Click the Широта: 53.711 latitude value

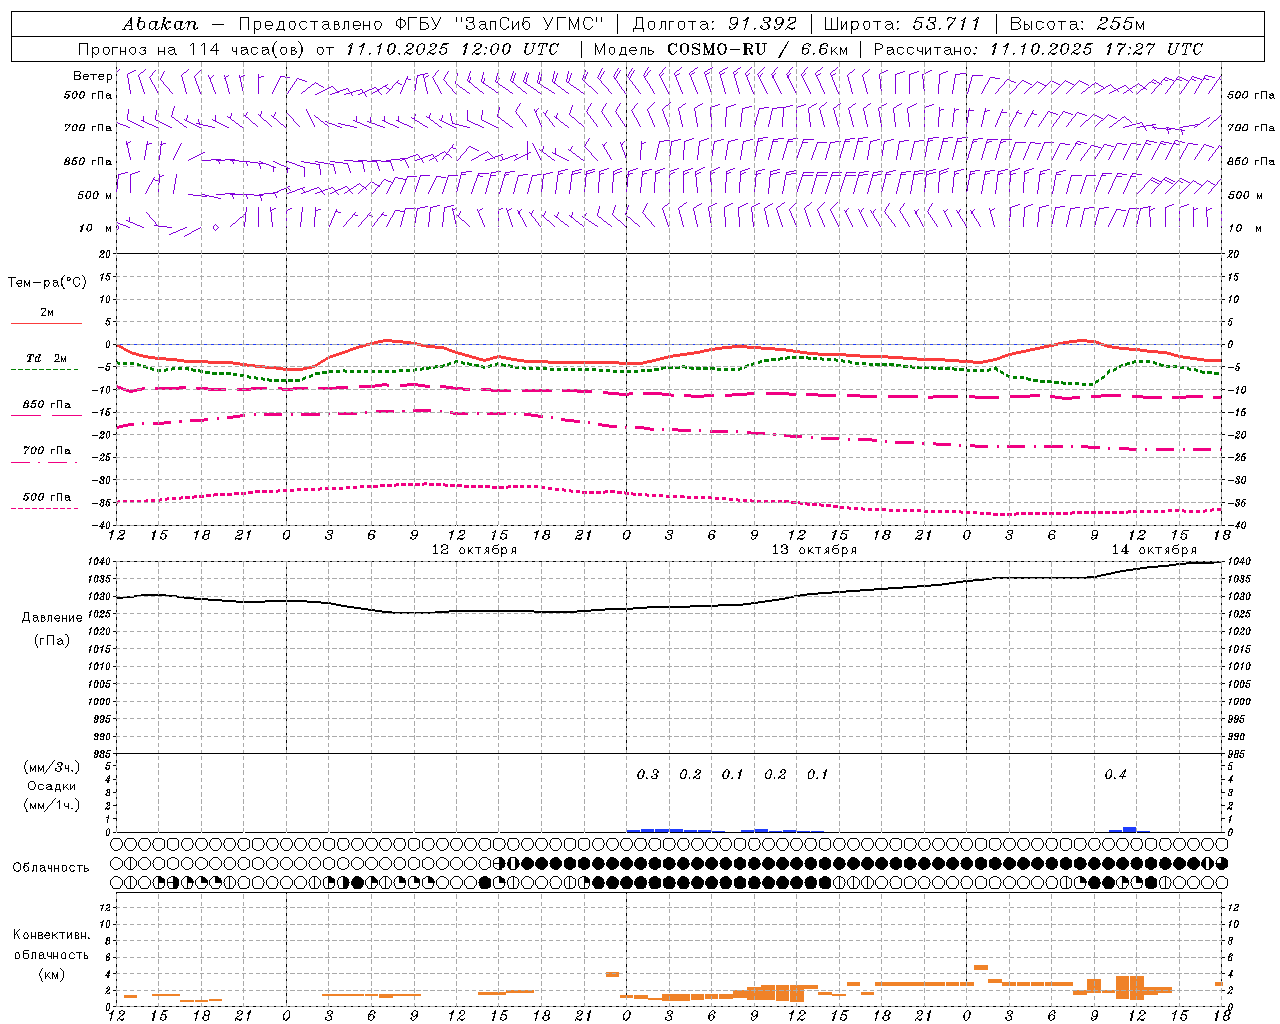(x=902, y=24)
